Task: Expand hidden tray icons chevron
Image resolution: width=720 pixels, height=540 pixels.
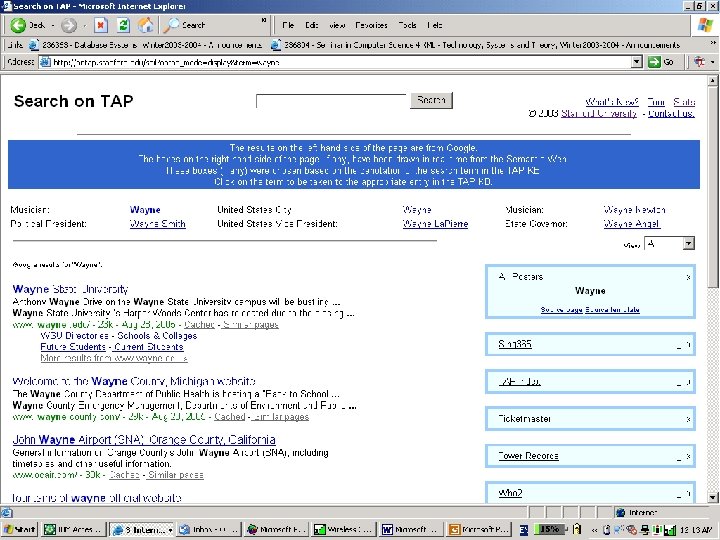Action: click(594, 530)
